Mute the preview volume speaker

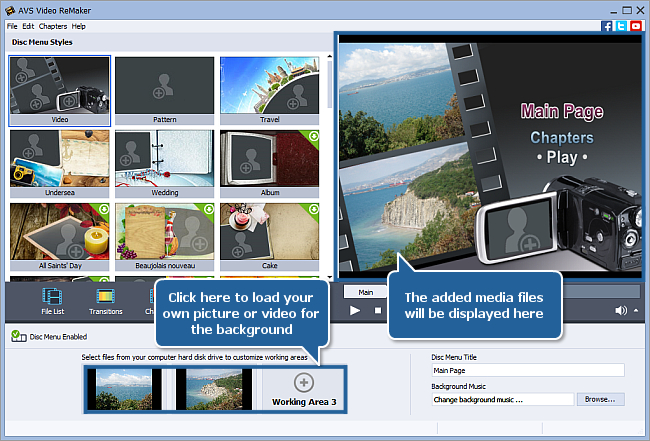click(x=621, y=310)
